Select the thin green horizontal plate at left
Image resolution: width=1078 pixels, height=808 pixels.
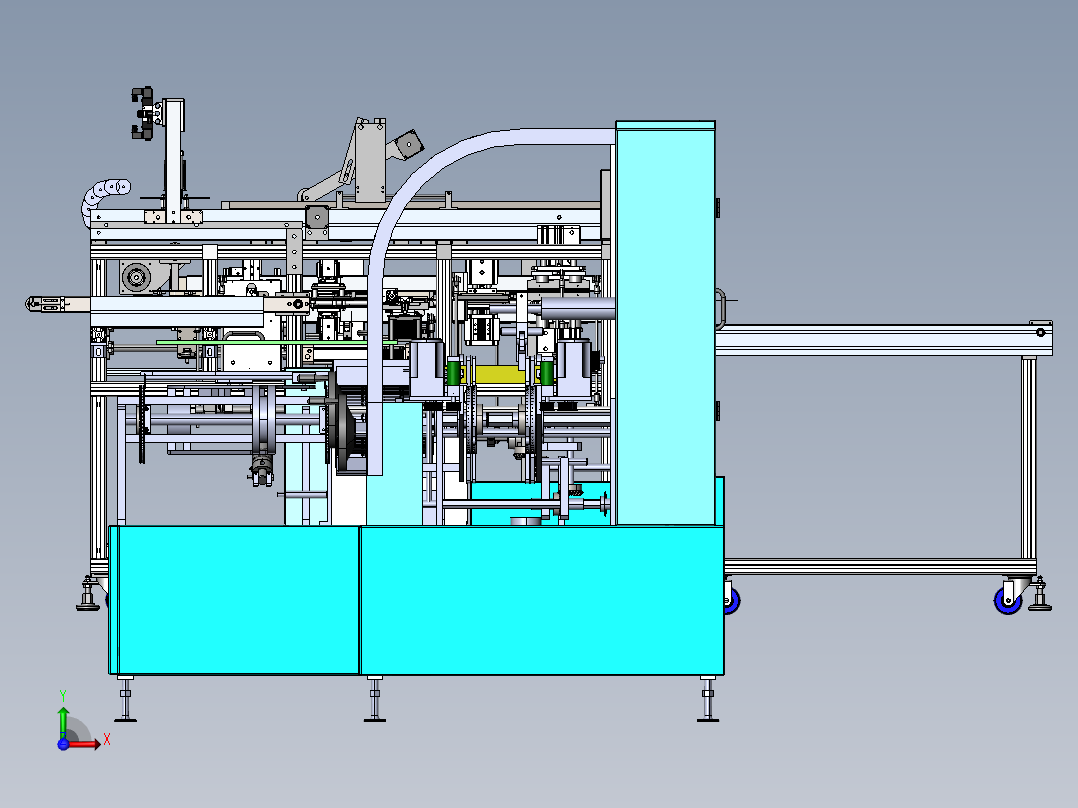click(276, 342)
